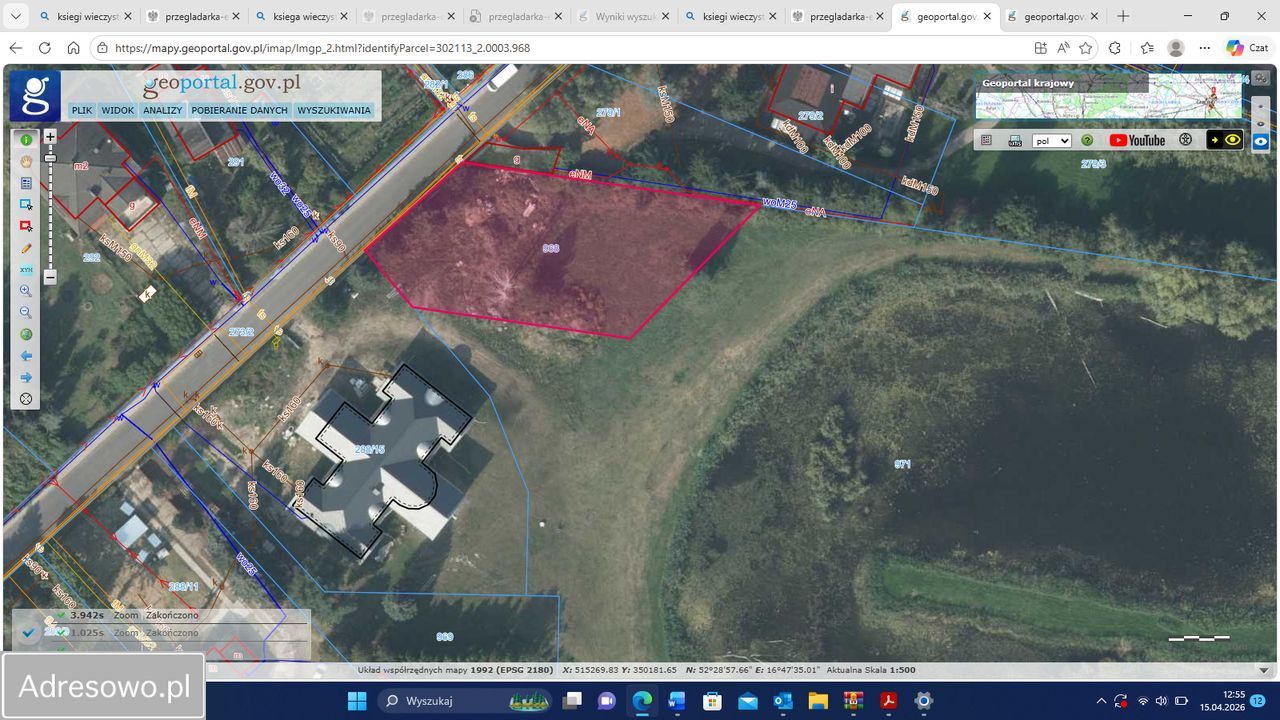Select the red rectangle selection tool
Image resolution: width=1280 pixels, height=720 pixels.
point(26,226)
